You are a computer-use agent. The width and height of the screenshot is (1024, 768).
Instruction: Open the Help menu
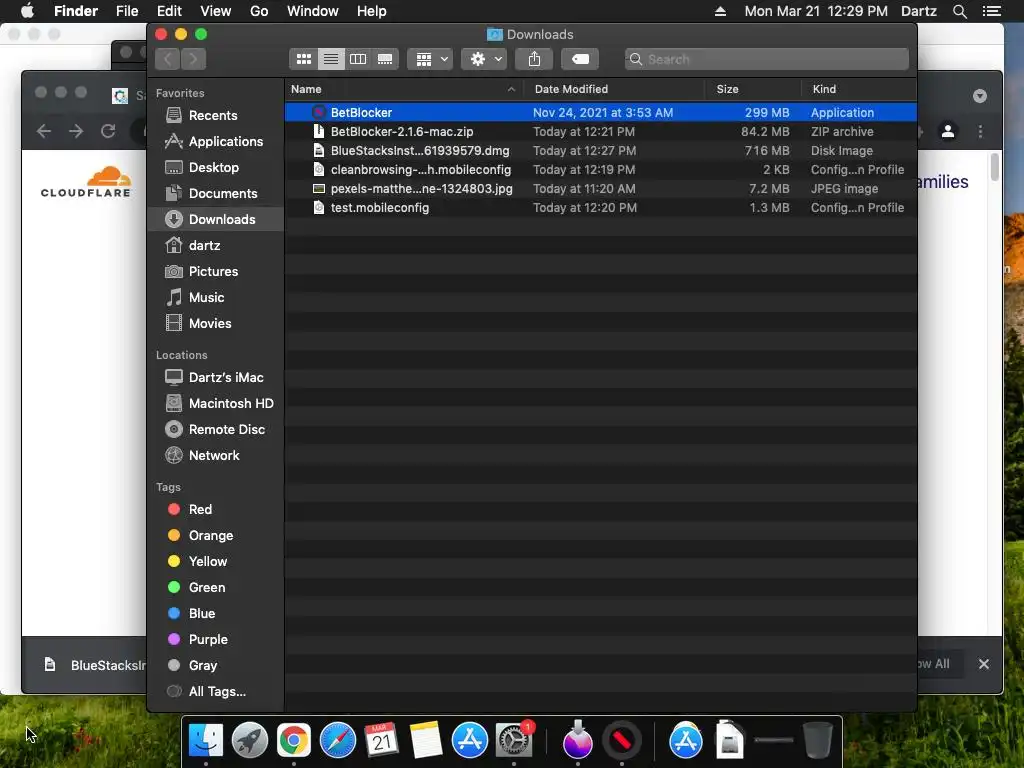(x=372, y=11)
